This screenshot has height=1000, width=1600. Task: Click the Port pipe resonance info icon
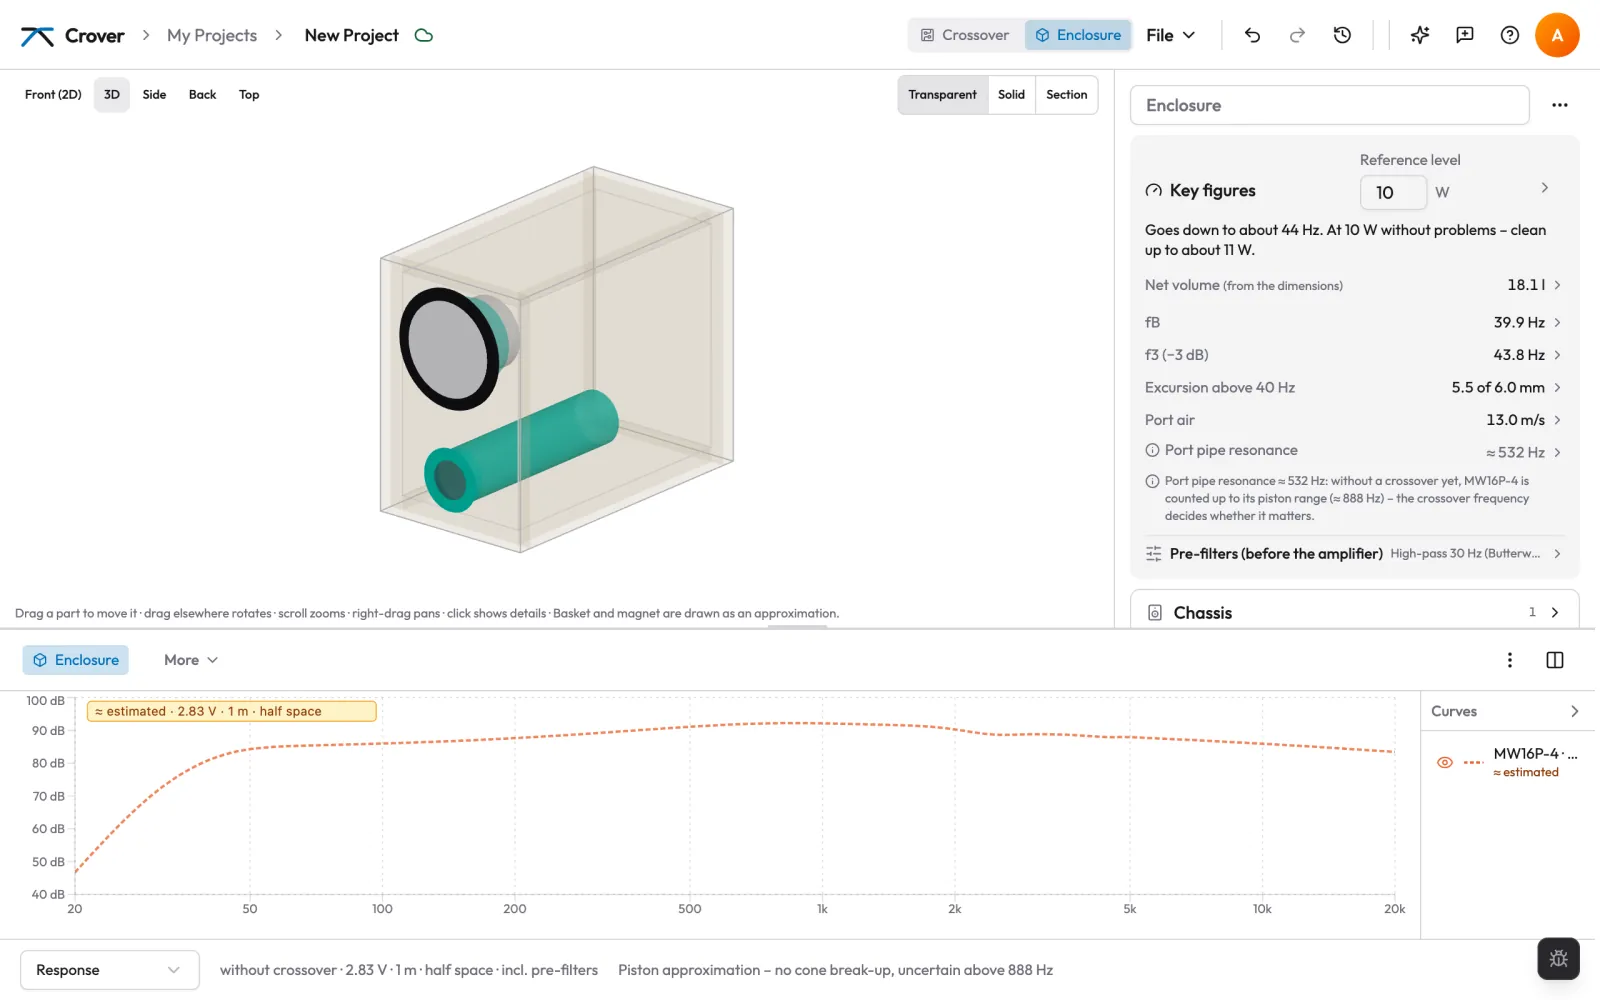click(1152, 450)
